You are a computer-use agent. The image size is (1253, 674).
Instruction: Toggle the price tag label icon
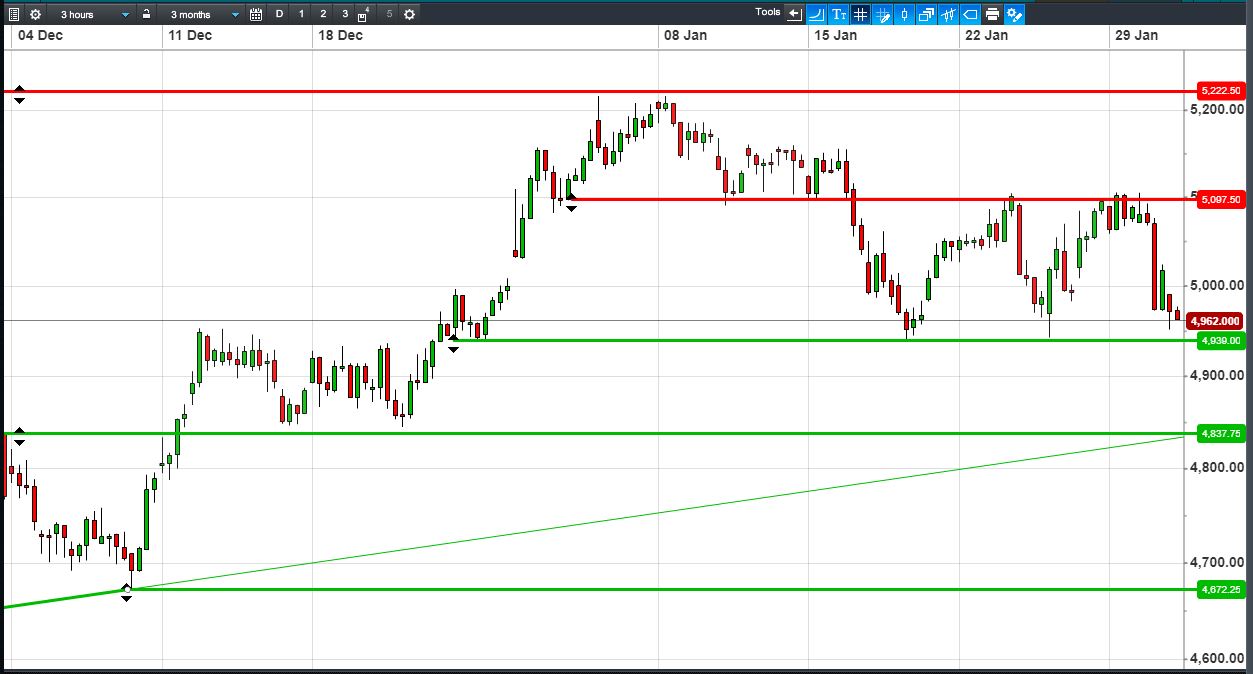(x=970, y=14)
